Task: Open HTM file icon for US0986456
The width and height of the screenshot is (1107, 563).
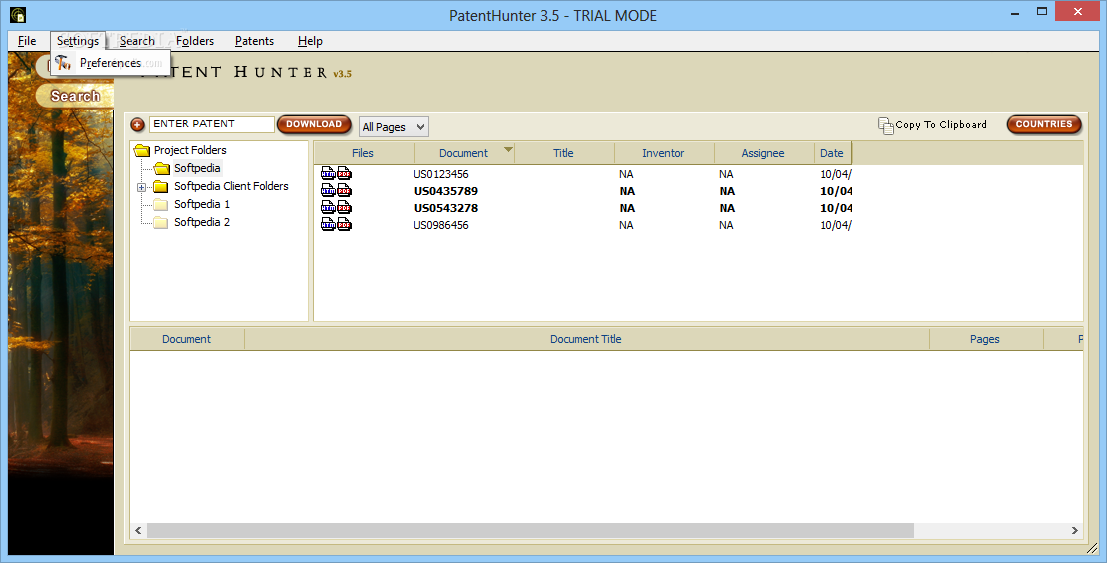Action: pos(328,225)
